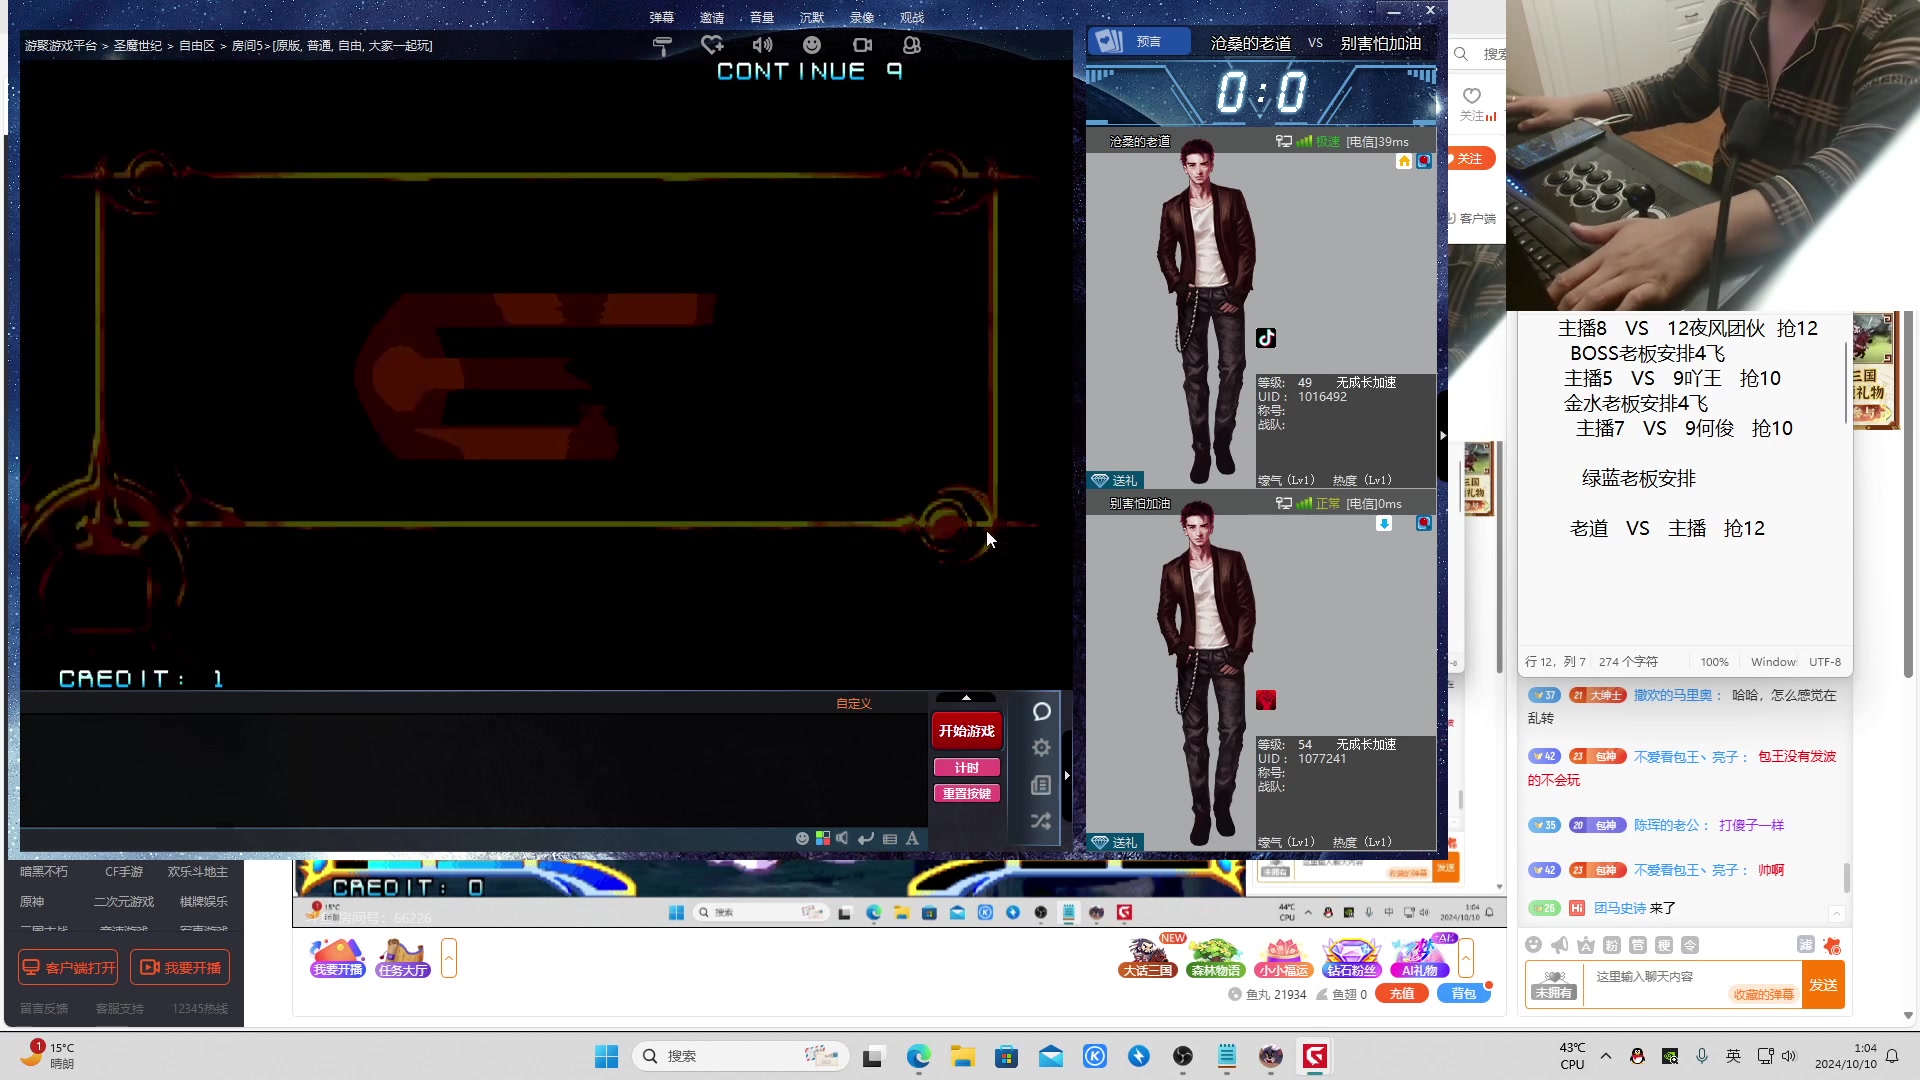Click the 粉 fan badge icon
This screenshot has height=1080, width=1920.
point(1612,945)
